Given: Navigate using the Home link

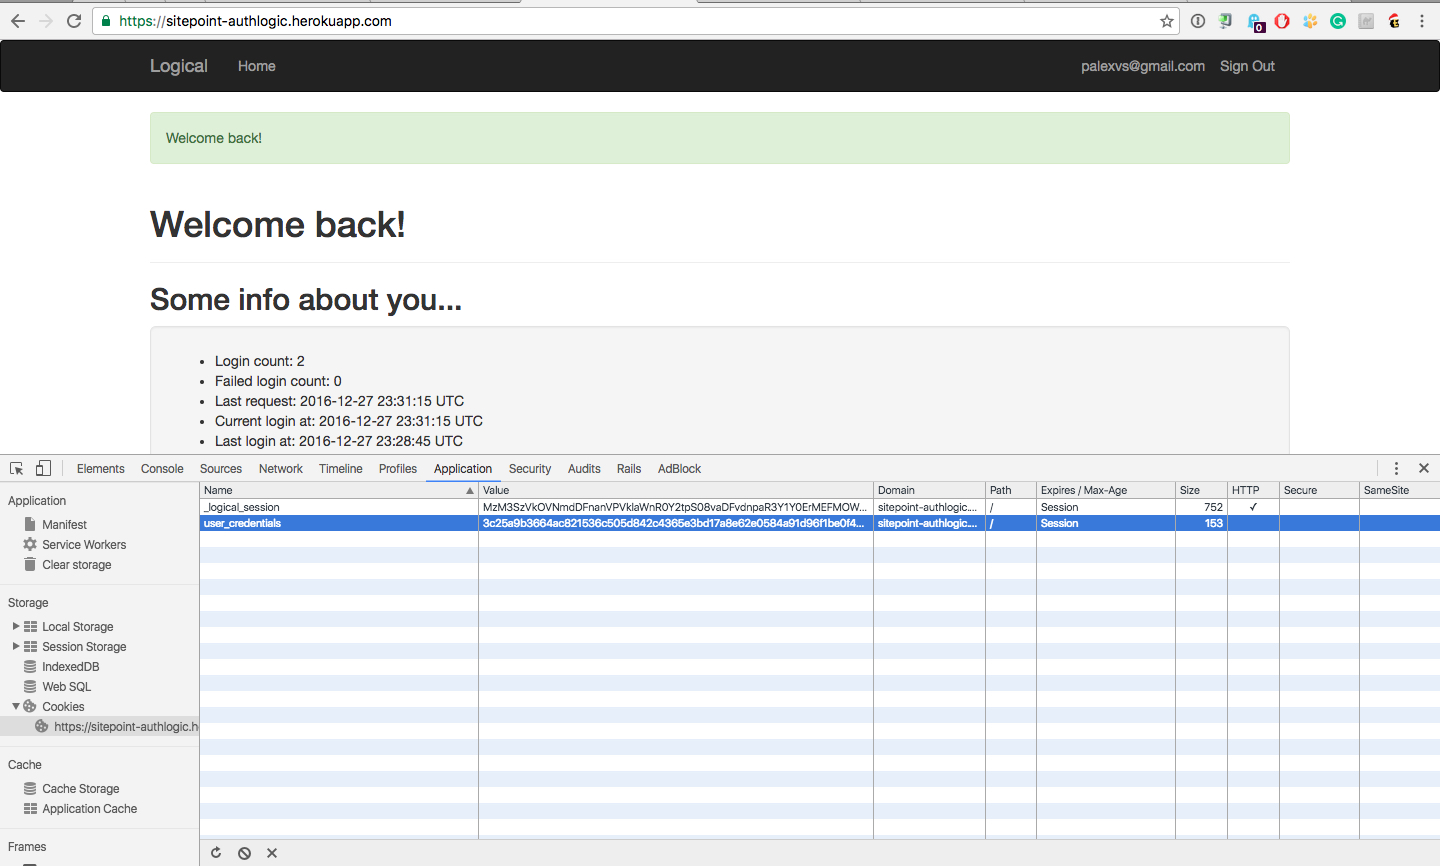Looking at the screenshot, I should (256, 66).
